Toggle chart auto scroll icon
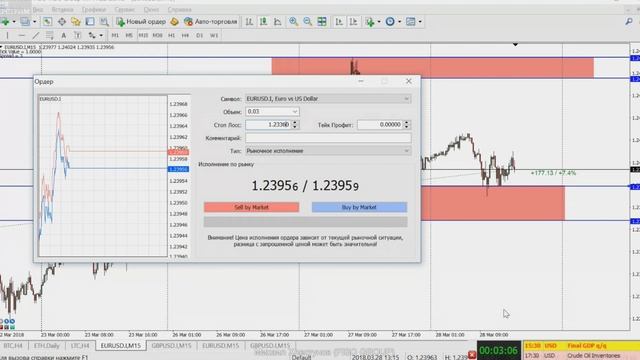The image size is (640, 360). tap(339, 22)
